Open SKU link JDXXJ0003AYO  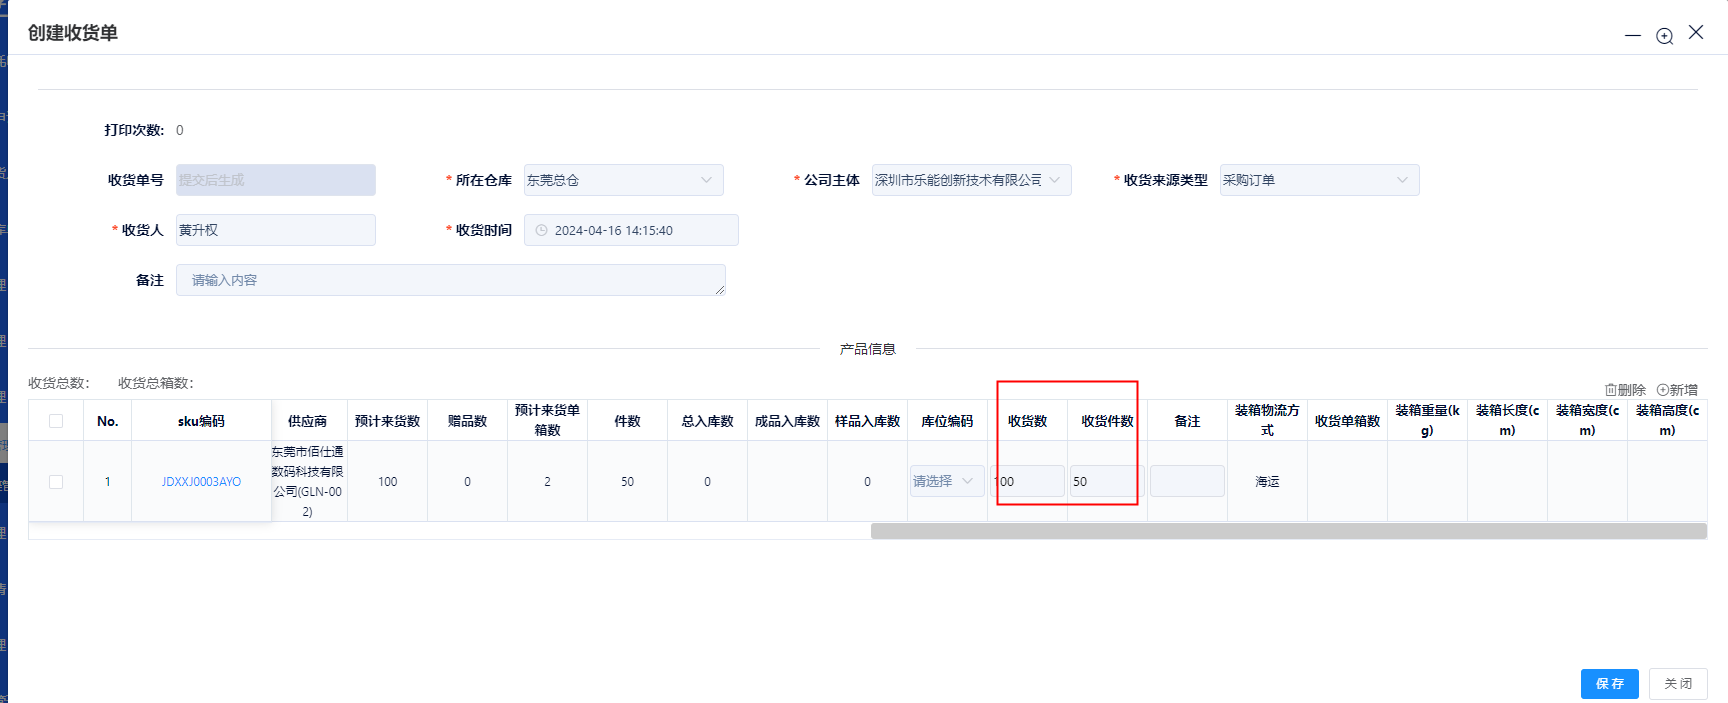pos(201,482)
